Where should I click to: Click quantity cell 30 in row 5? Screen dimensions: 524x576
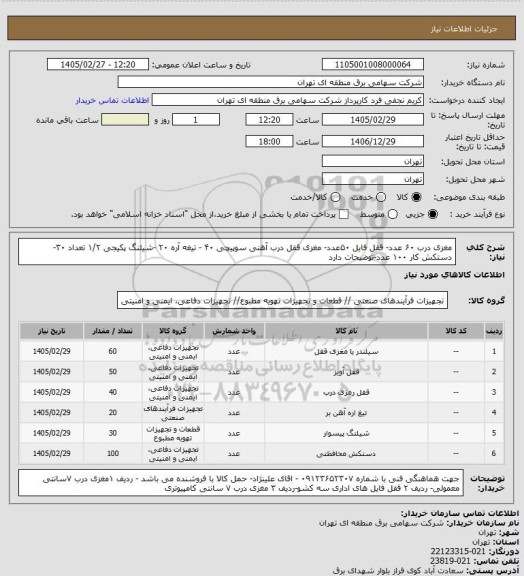pyautogui.click(x=112, y=433)
